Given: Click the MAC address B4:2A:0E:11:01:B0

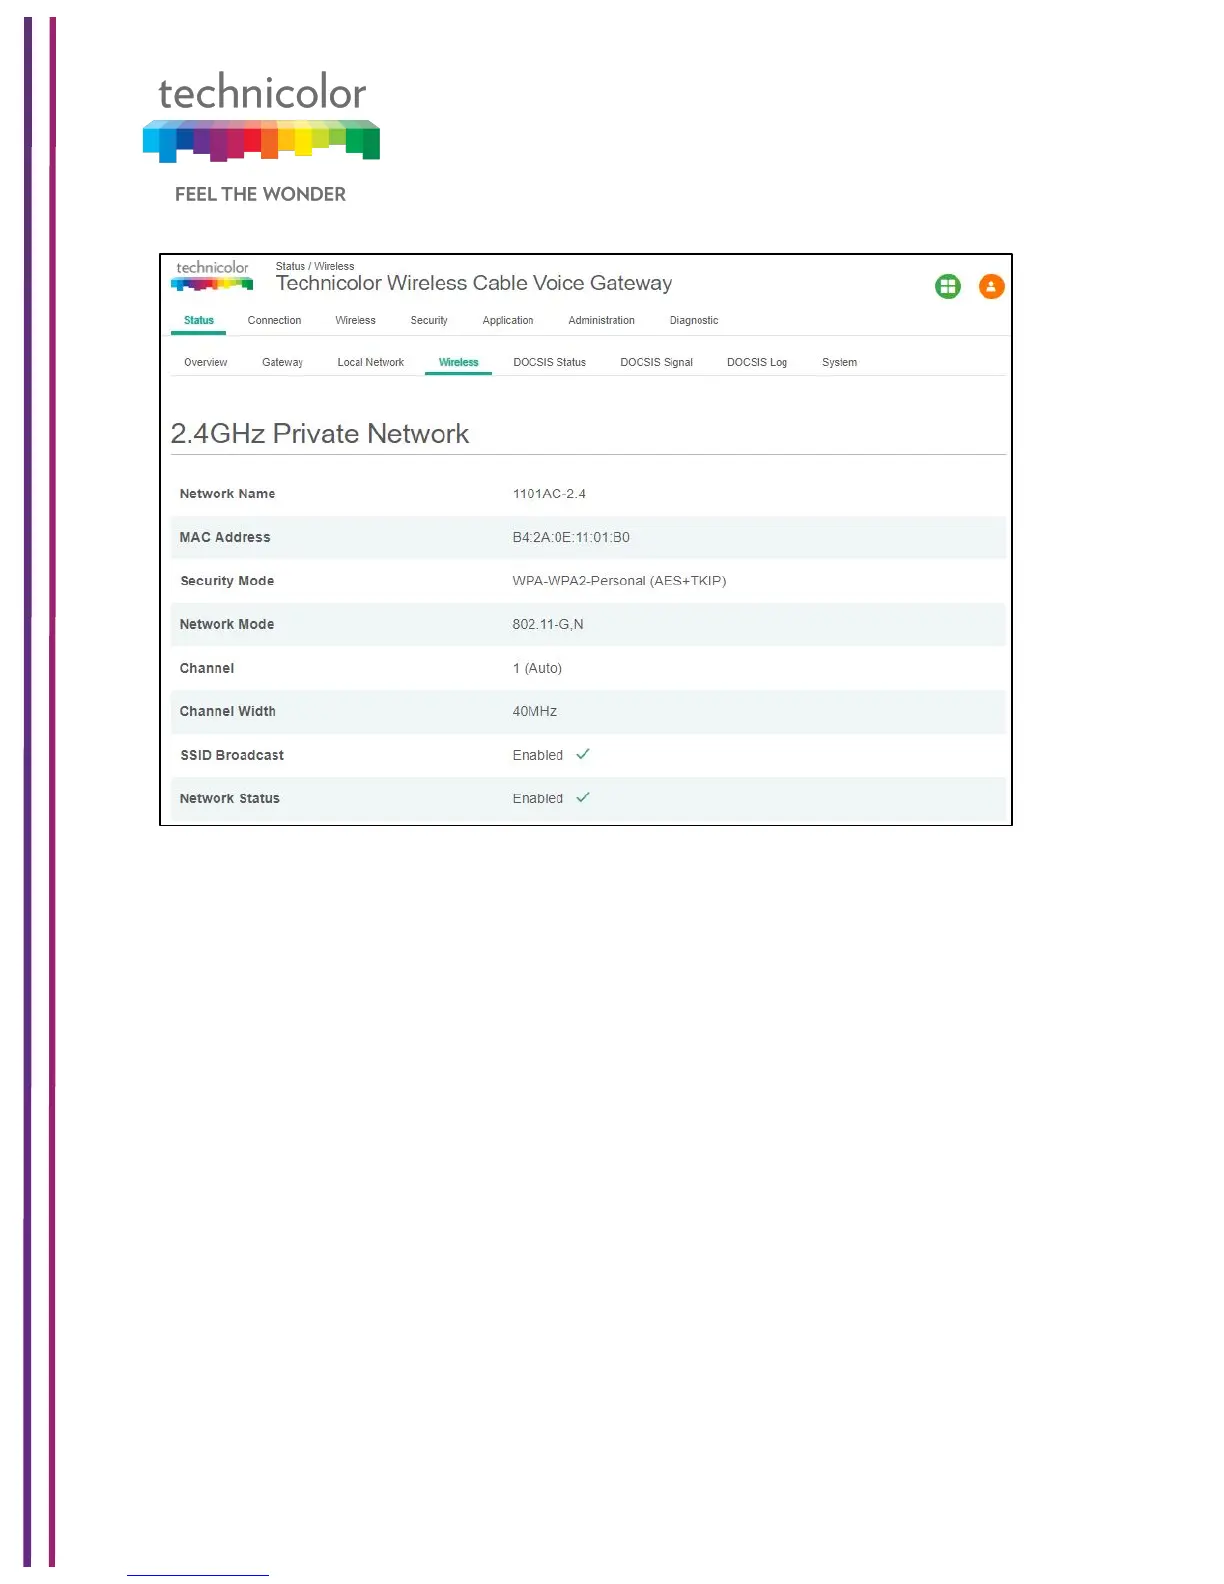Looking at the screenshot, I should [x=571, y=537].
